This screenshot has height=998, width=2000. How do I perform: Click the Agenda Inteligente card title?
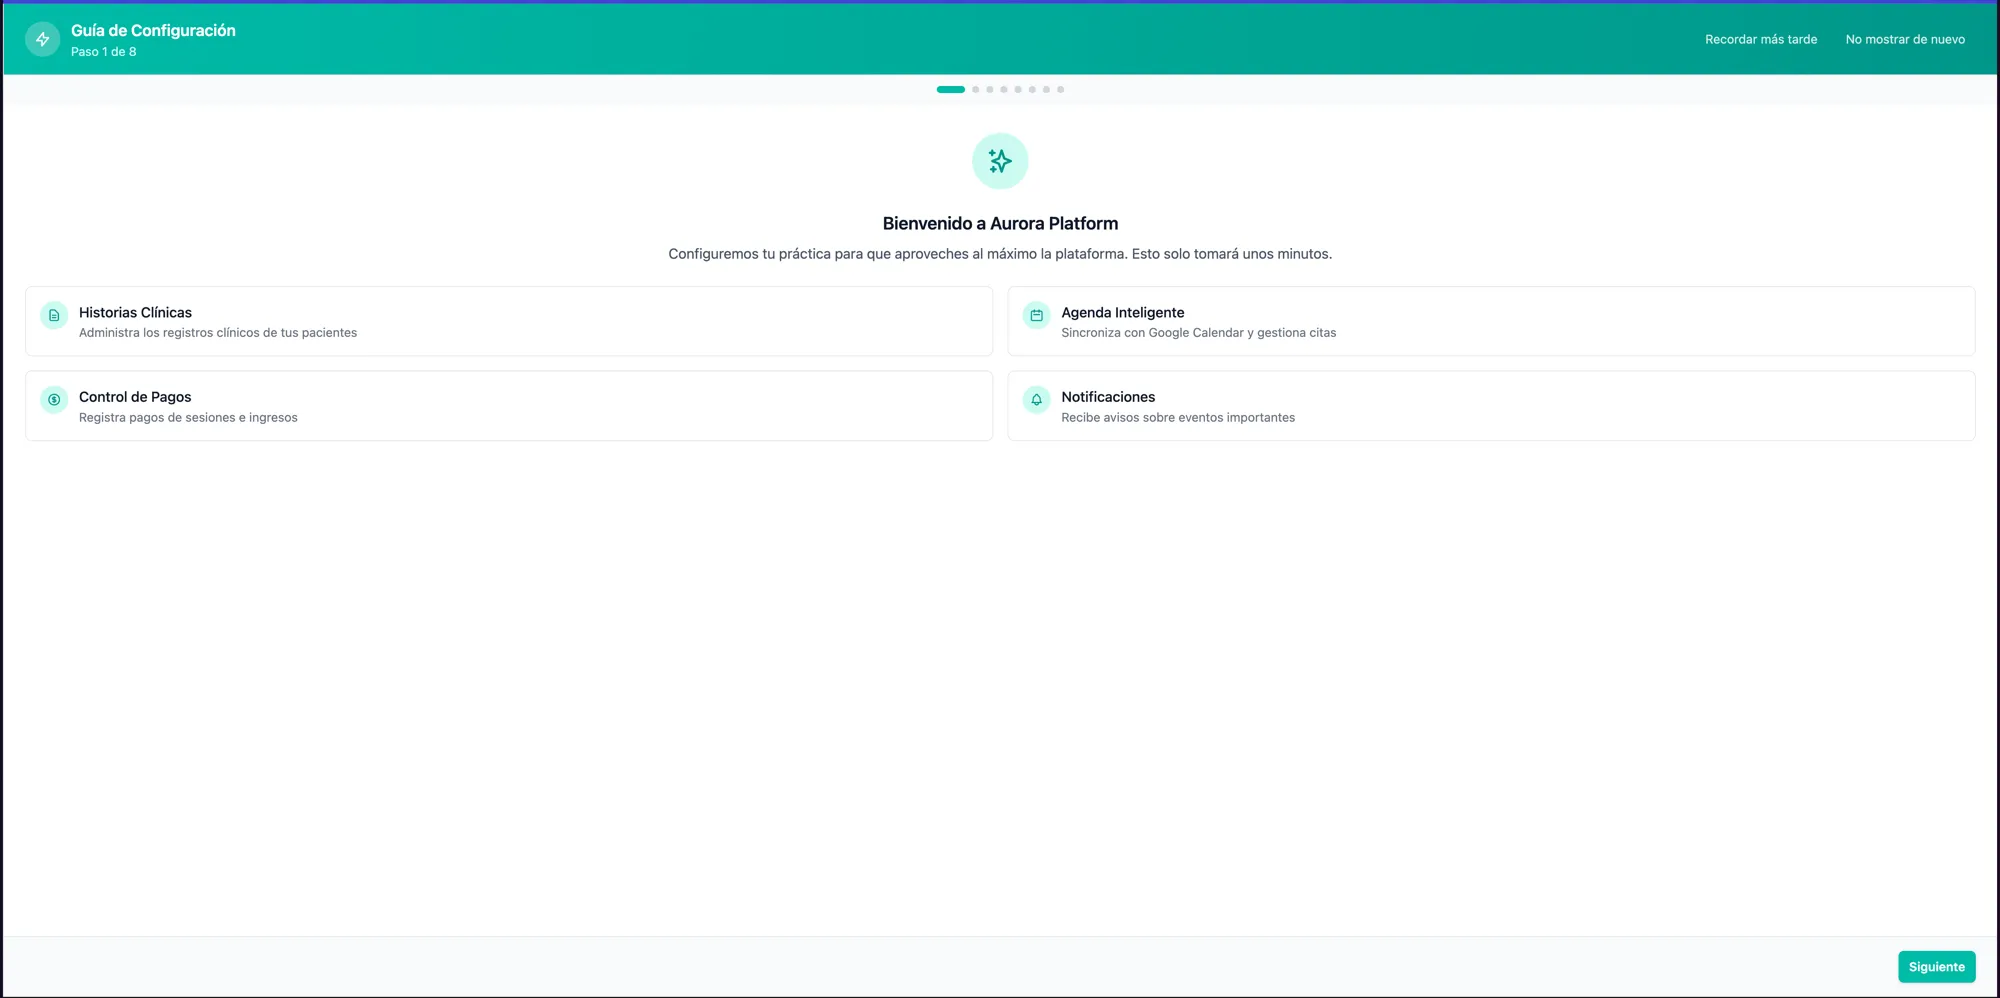pos(1122,312)
